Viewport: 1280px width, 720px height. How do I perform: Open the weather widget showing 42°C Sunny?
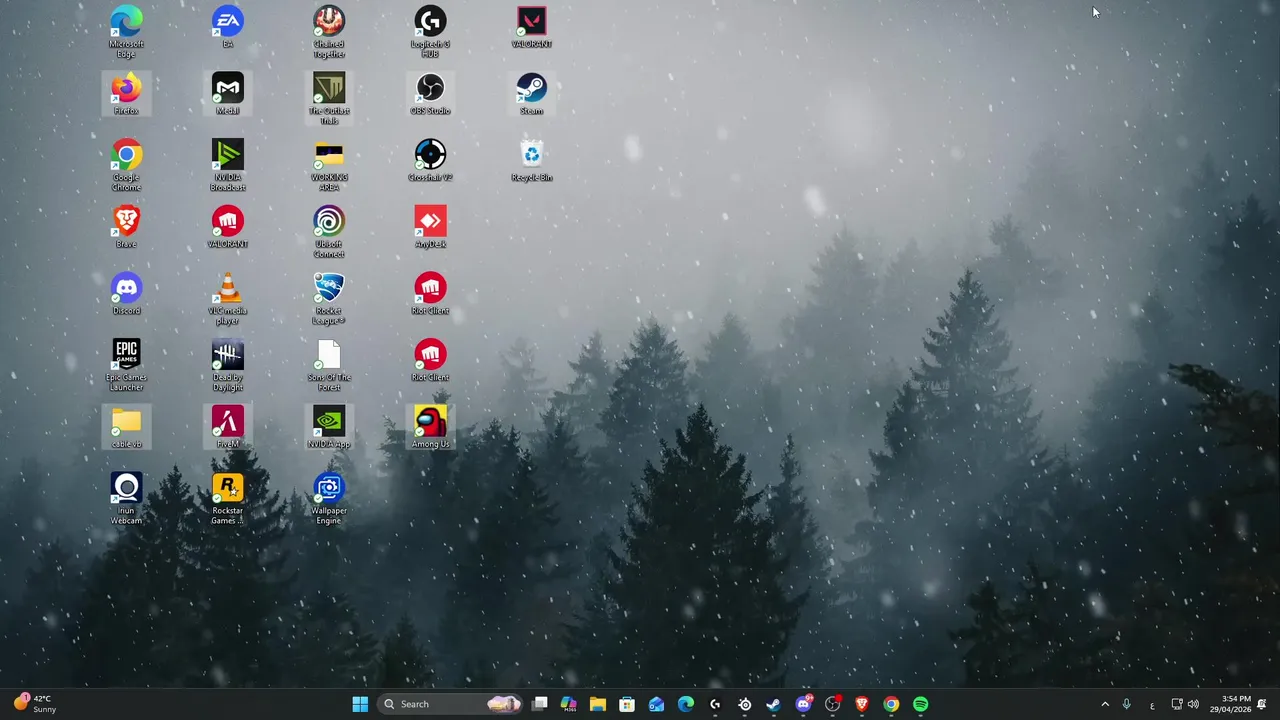point(35,704)
